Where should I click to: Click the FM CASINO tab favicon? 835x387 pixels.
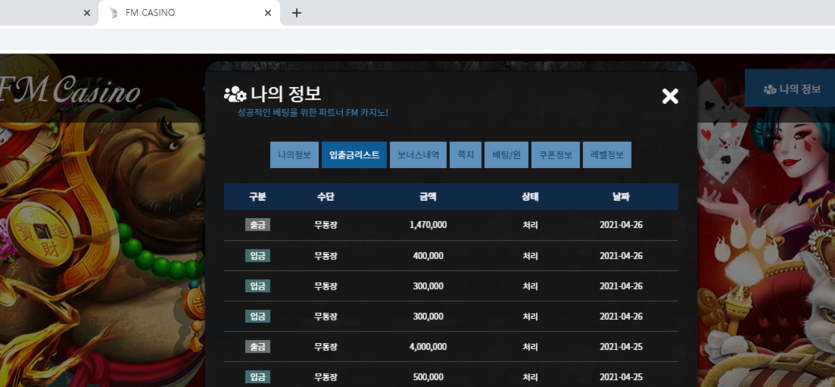[113, 13]
